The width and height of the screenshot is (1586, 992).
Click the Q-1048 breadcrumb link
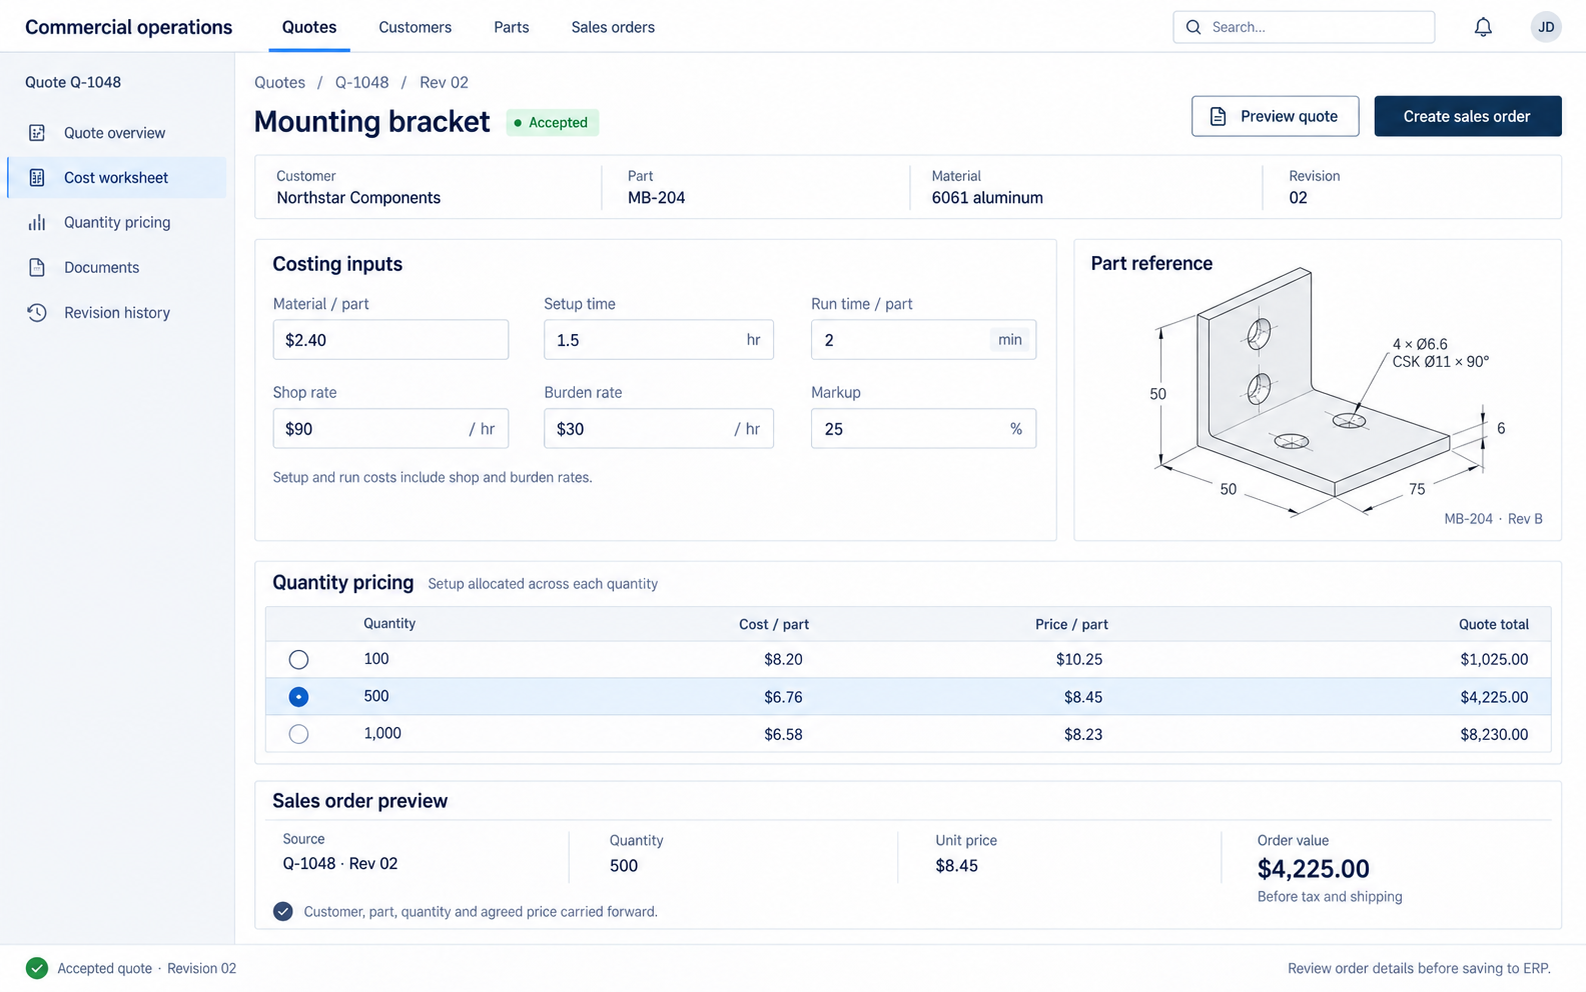362,82
